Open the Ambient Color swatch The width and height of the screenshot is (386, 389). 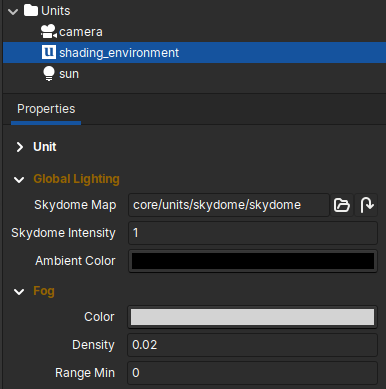pyautogui.click(x=253, y=261)
